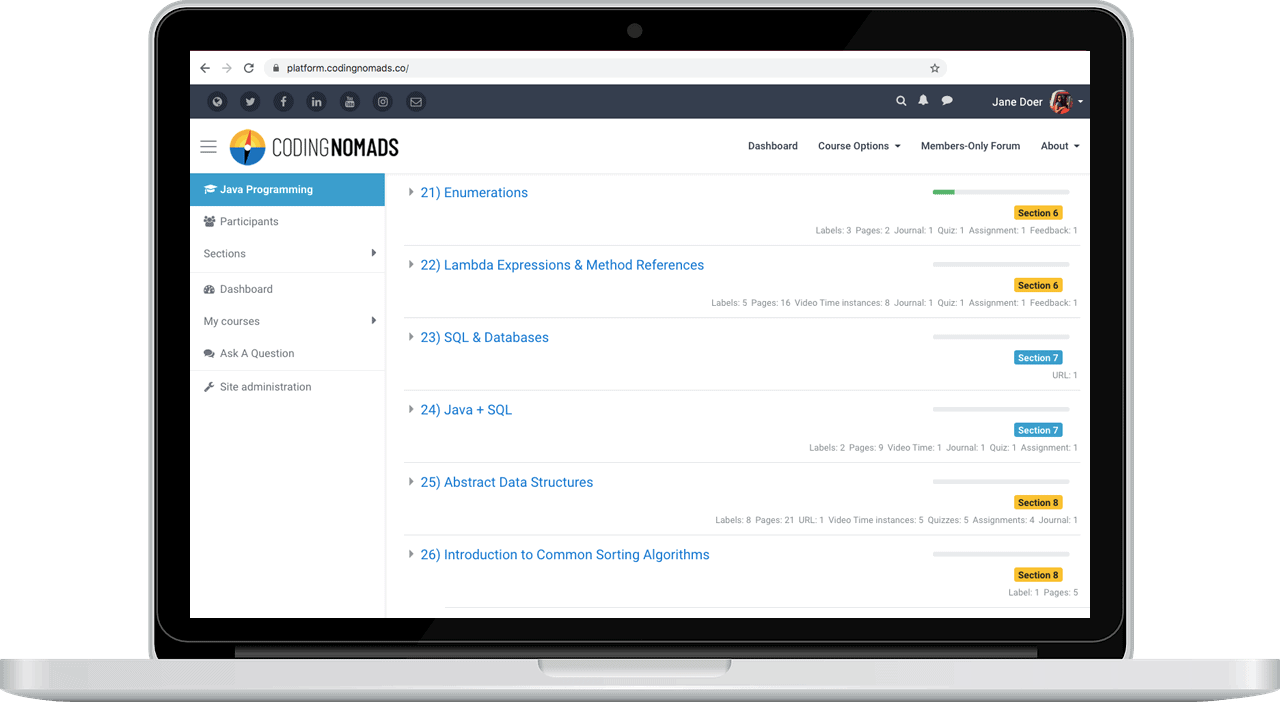This screenshot has height=702, width=1280.
Task: Open the LinkedIn social icon
Action: pos(316,101)
